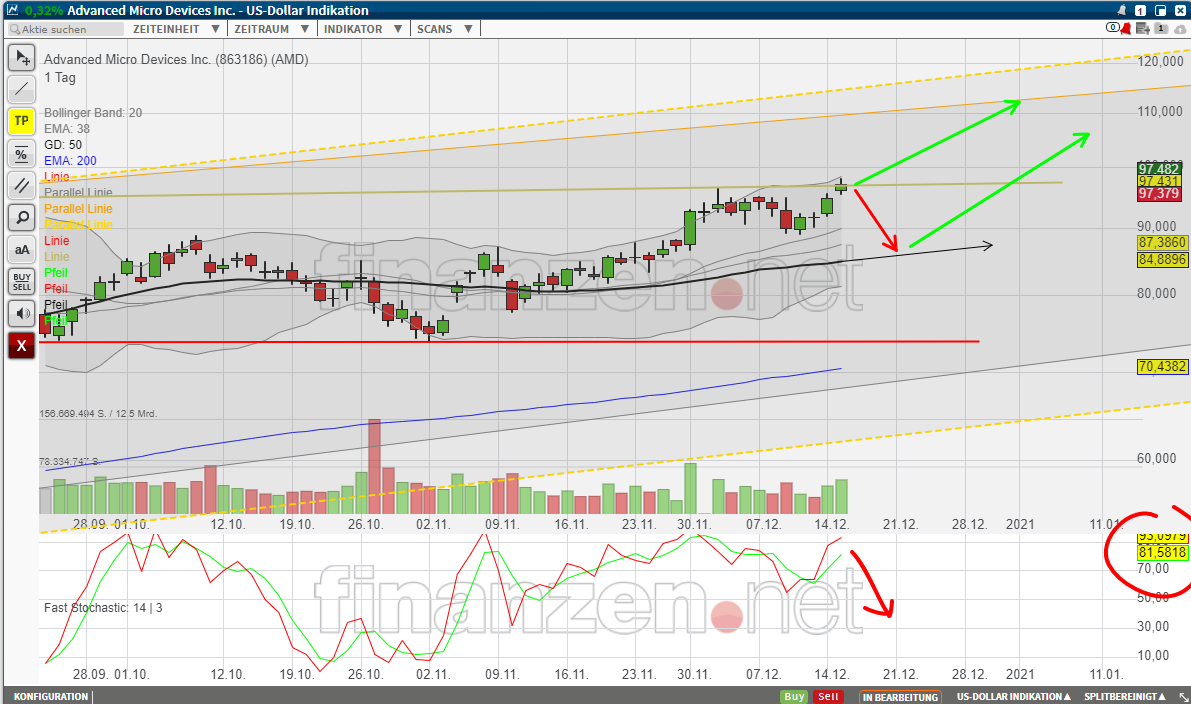Click the 87,3860 yellow price label
1191x704 pixels.
[1162, 242]
